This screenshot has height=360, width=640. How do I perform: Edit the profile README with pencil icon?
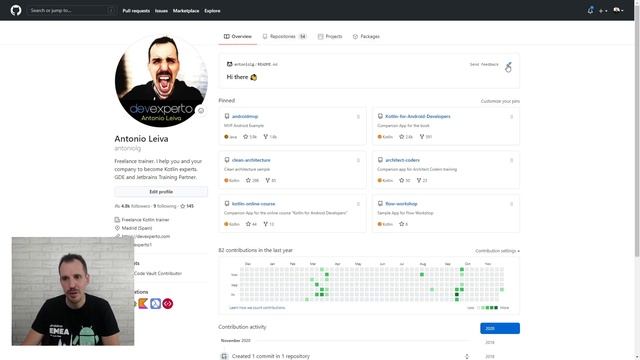509,65
